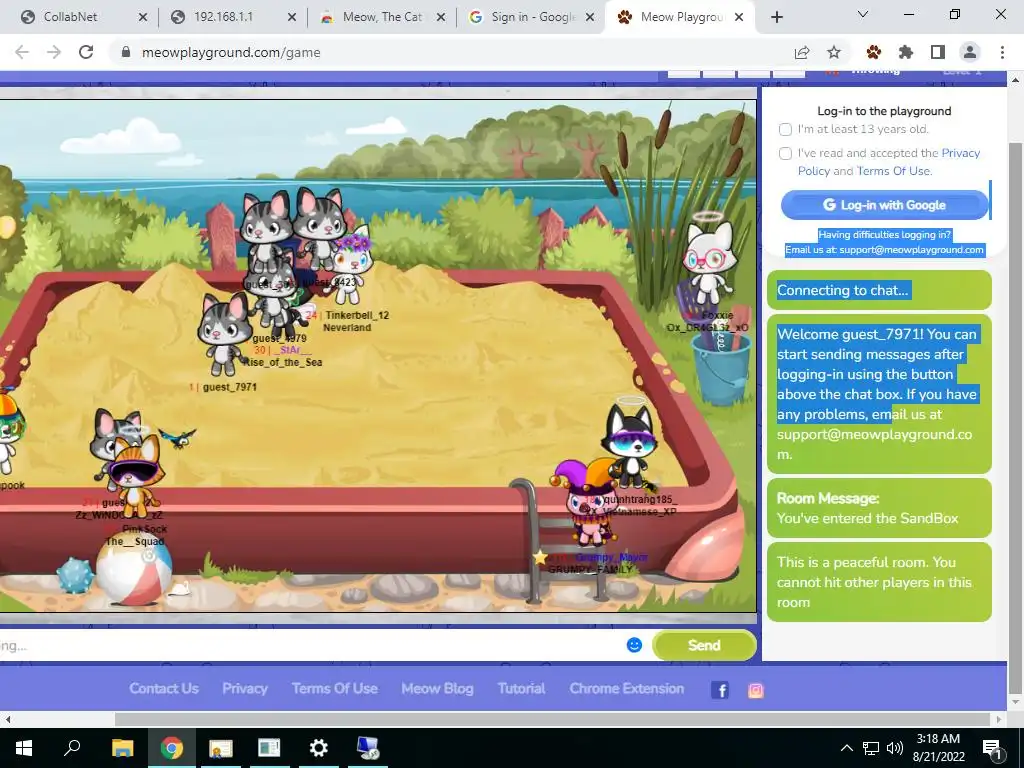Expand the tab search chevron in title bar
1024x768 pixels.
863,14
